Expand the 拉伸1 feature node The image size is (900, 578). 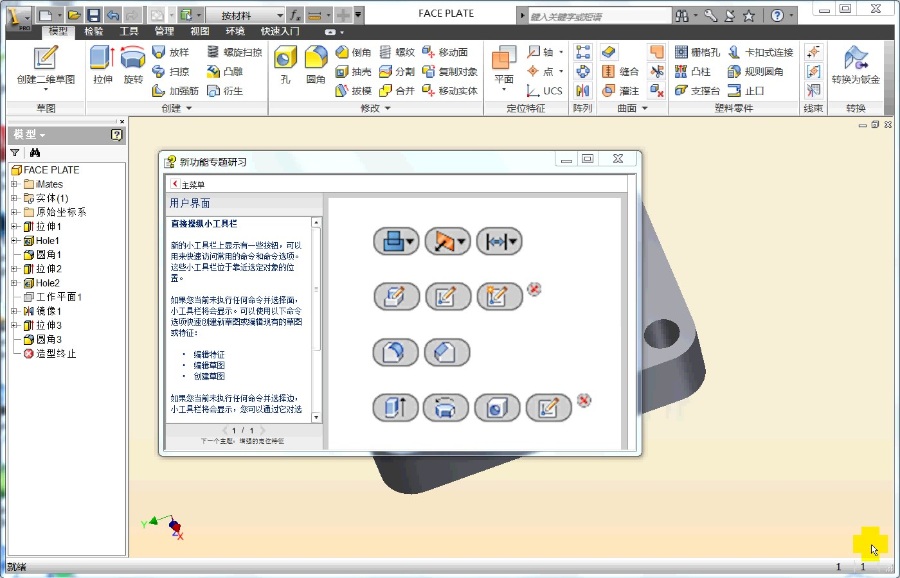point(14,227)
